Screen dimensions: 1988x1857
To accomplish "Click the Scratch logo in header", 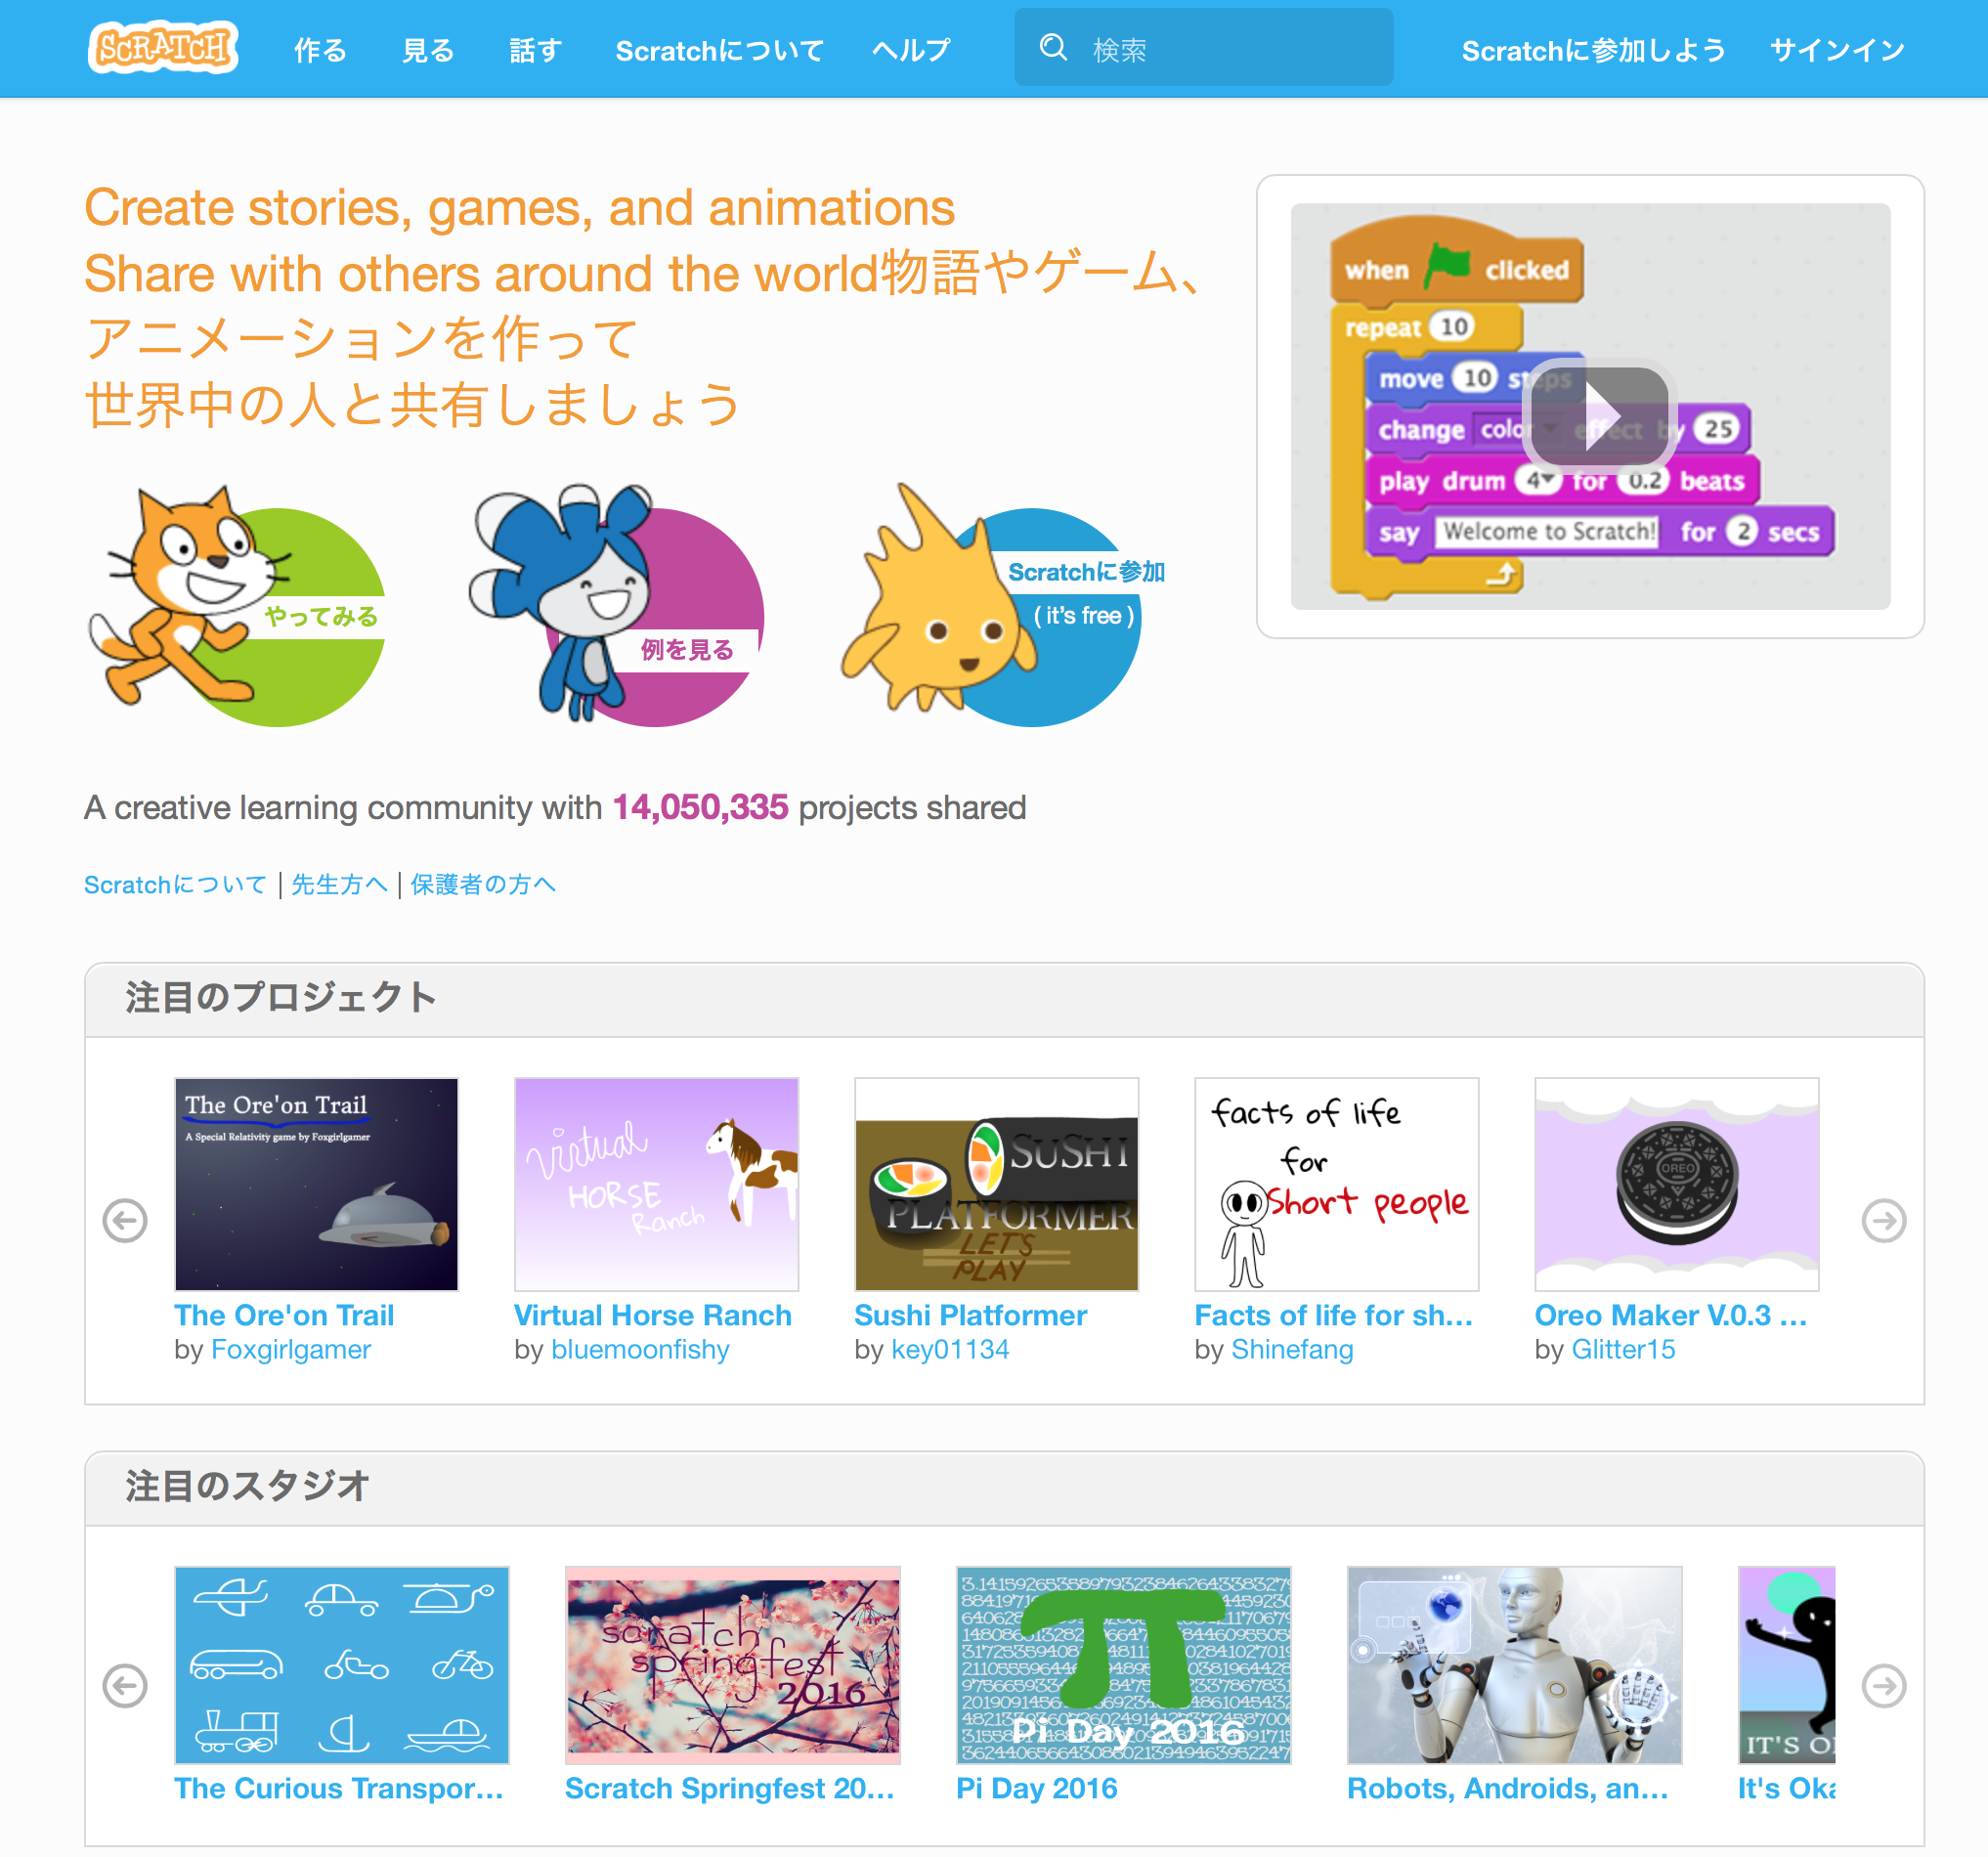I will pos(163,47).
